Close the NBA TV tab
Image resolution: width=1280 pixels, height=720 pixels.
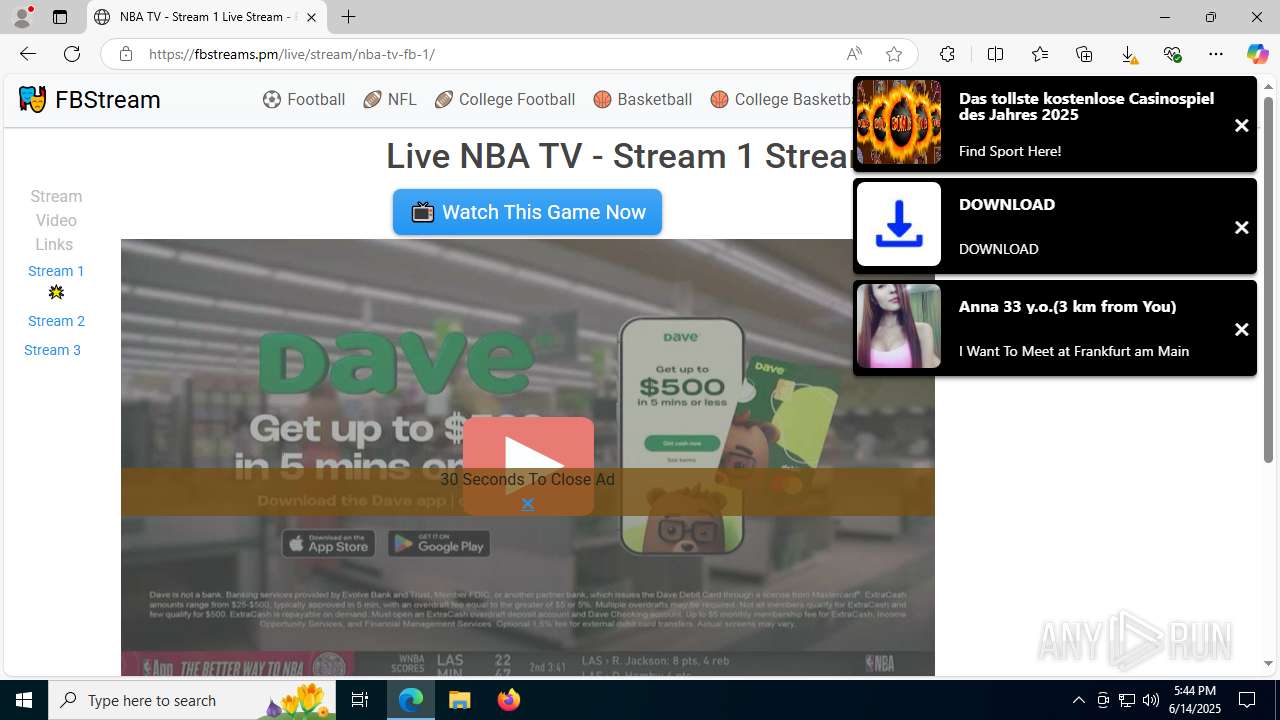[x=311, y=17]
